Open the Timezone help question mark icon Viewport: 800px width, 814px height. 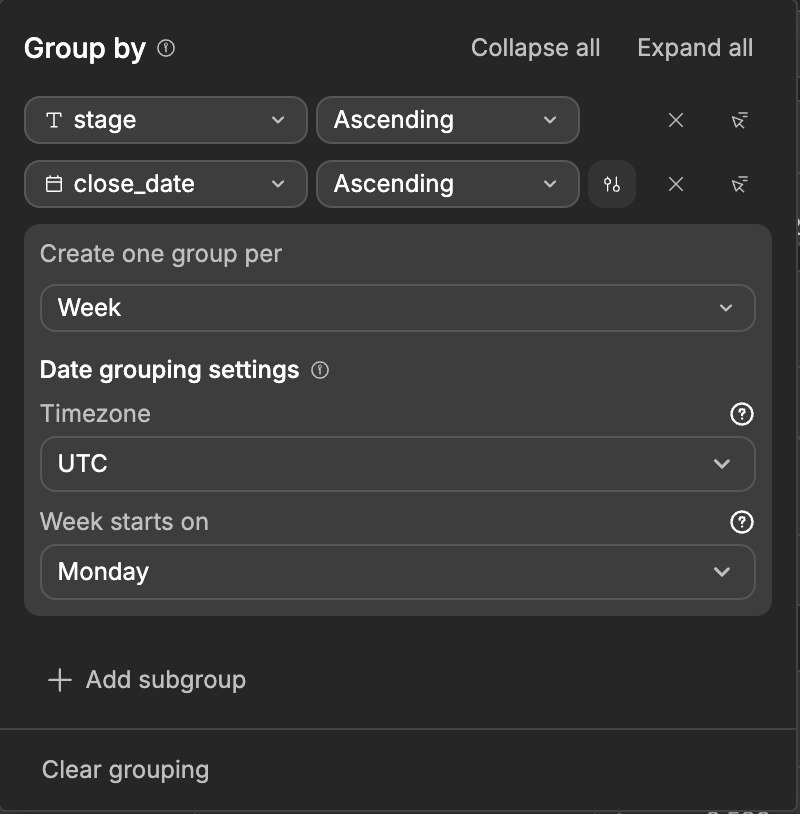coord(741,414)
